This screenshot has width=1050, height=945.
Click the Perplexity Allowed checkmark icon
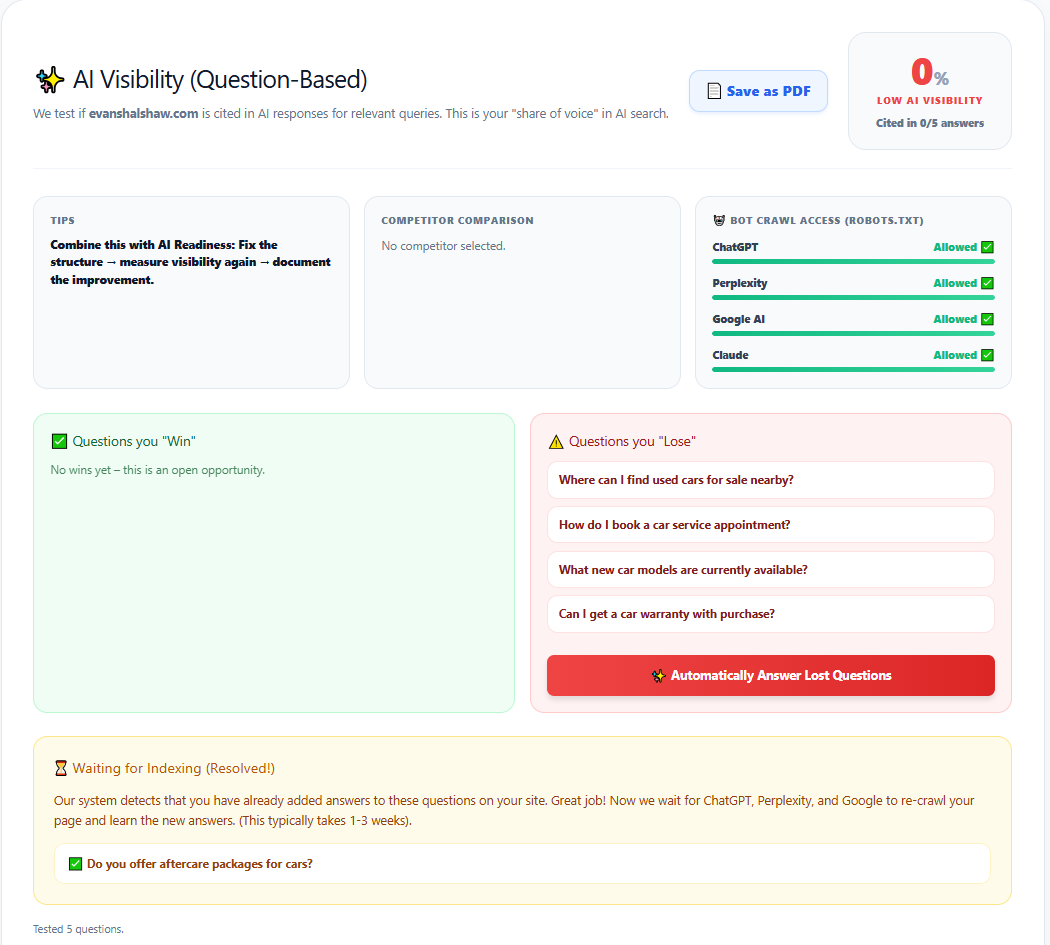click(987, 283)
